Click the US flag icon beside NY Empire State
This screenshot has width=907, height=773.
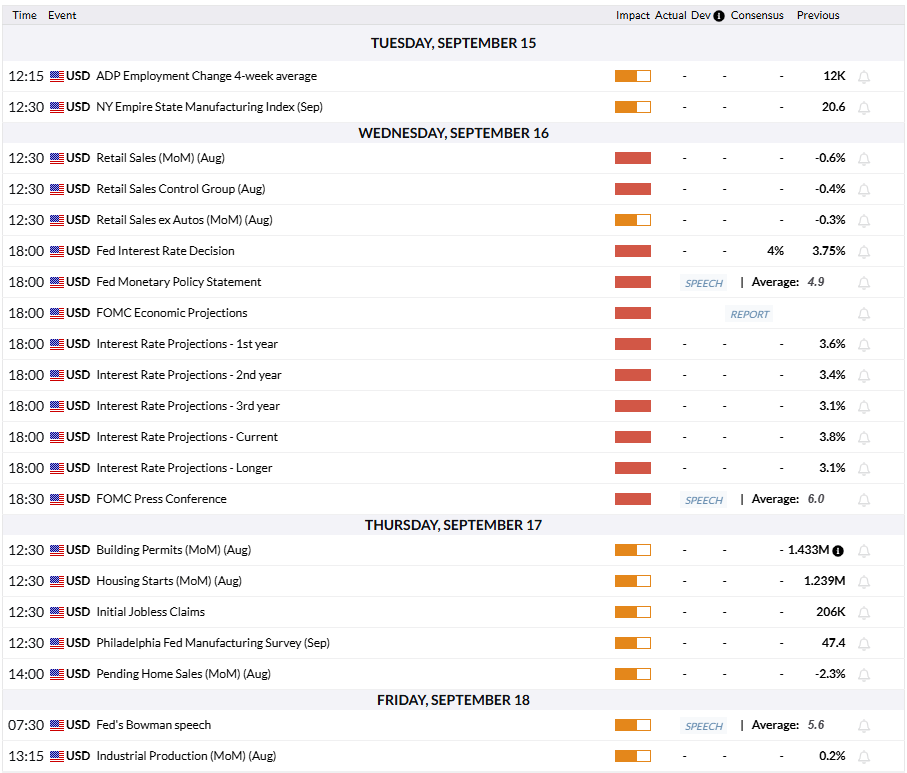(x=57, y=107)
